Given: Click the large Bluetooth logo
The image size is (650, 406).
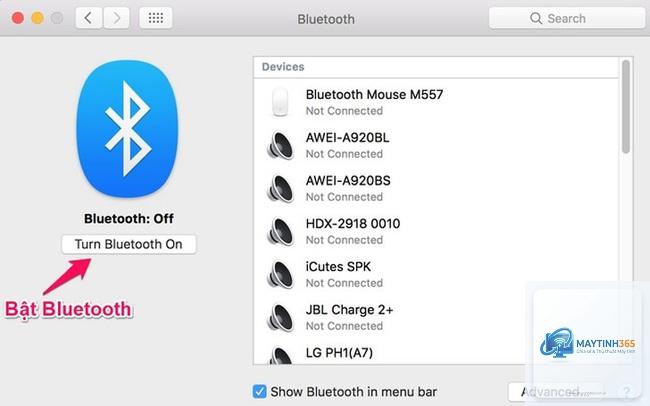Looking at the screenshot, I should (128, 129).
